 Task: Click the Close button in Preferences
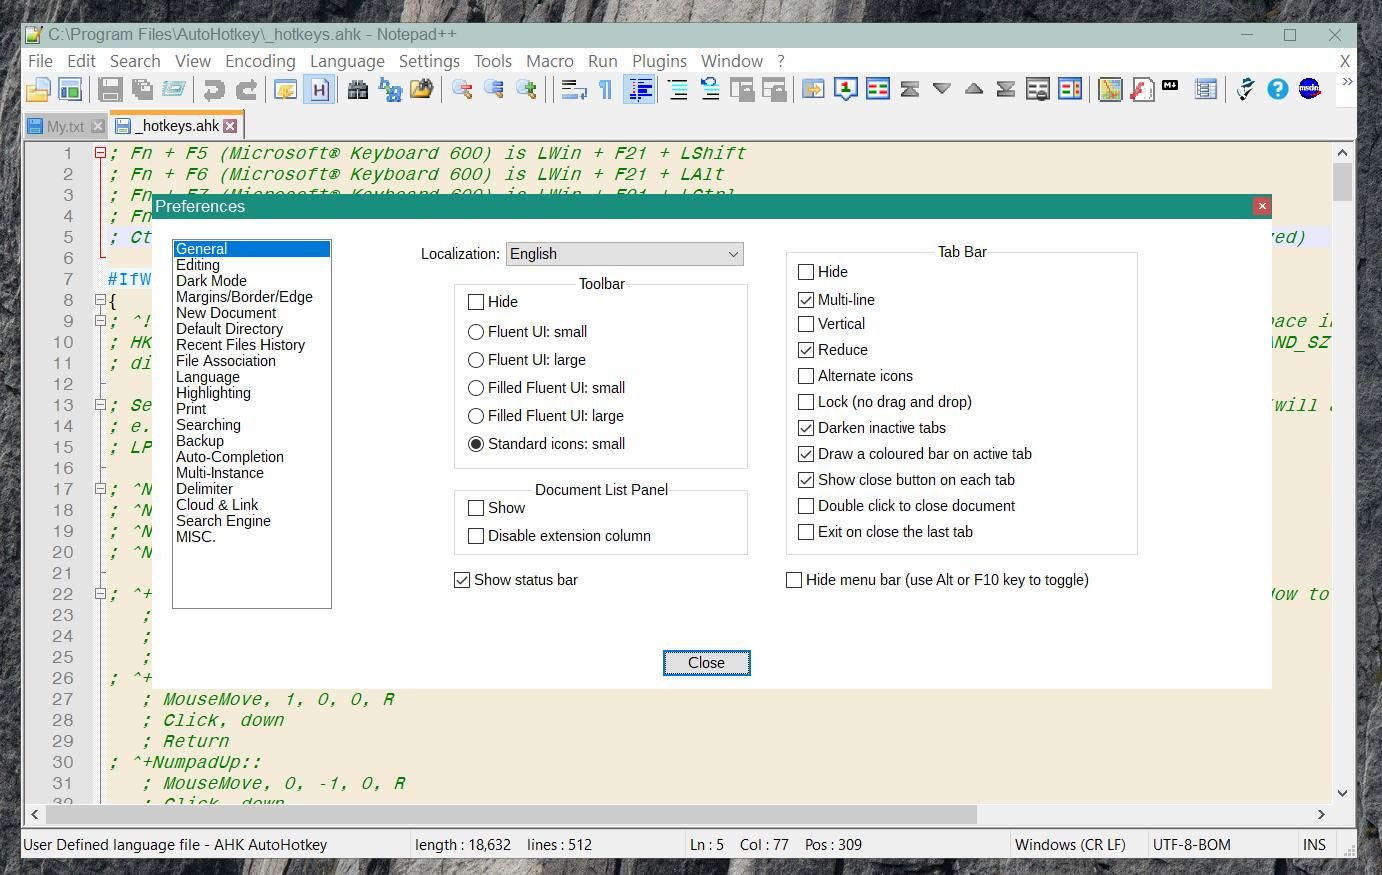[x=706, y=663]
